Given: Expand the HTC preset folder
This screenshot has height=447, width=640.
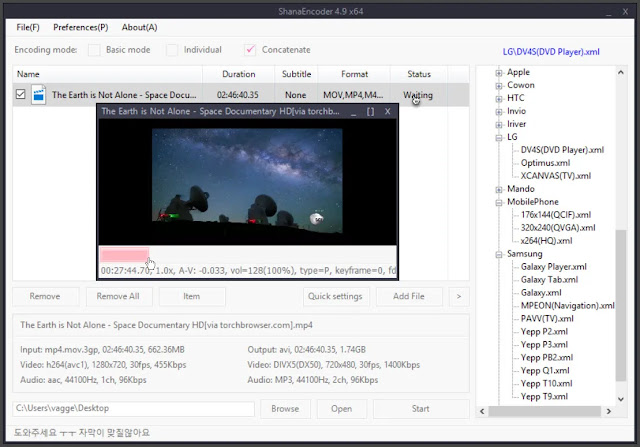Looking at the screenshot, I should (x=498, y=99).
